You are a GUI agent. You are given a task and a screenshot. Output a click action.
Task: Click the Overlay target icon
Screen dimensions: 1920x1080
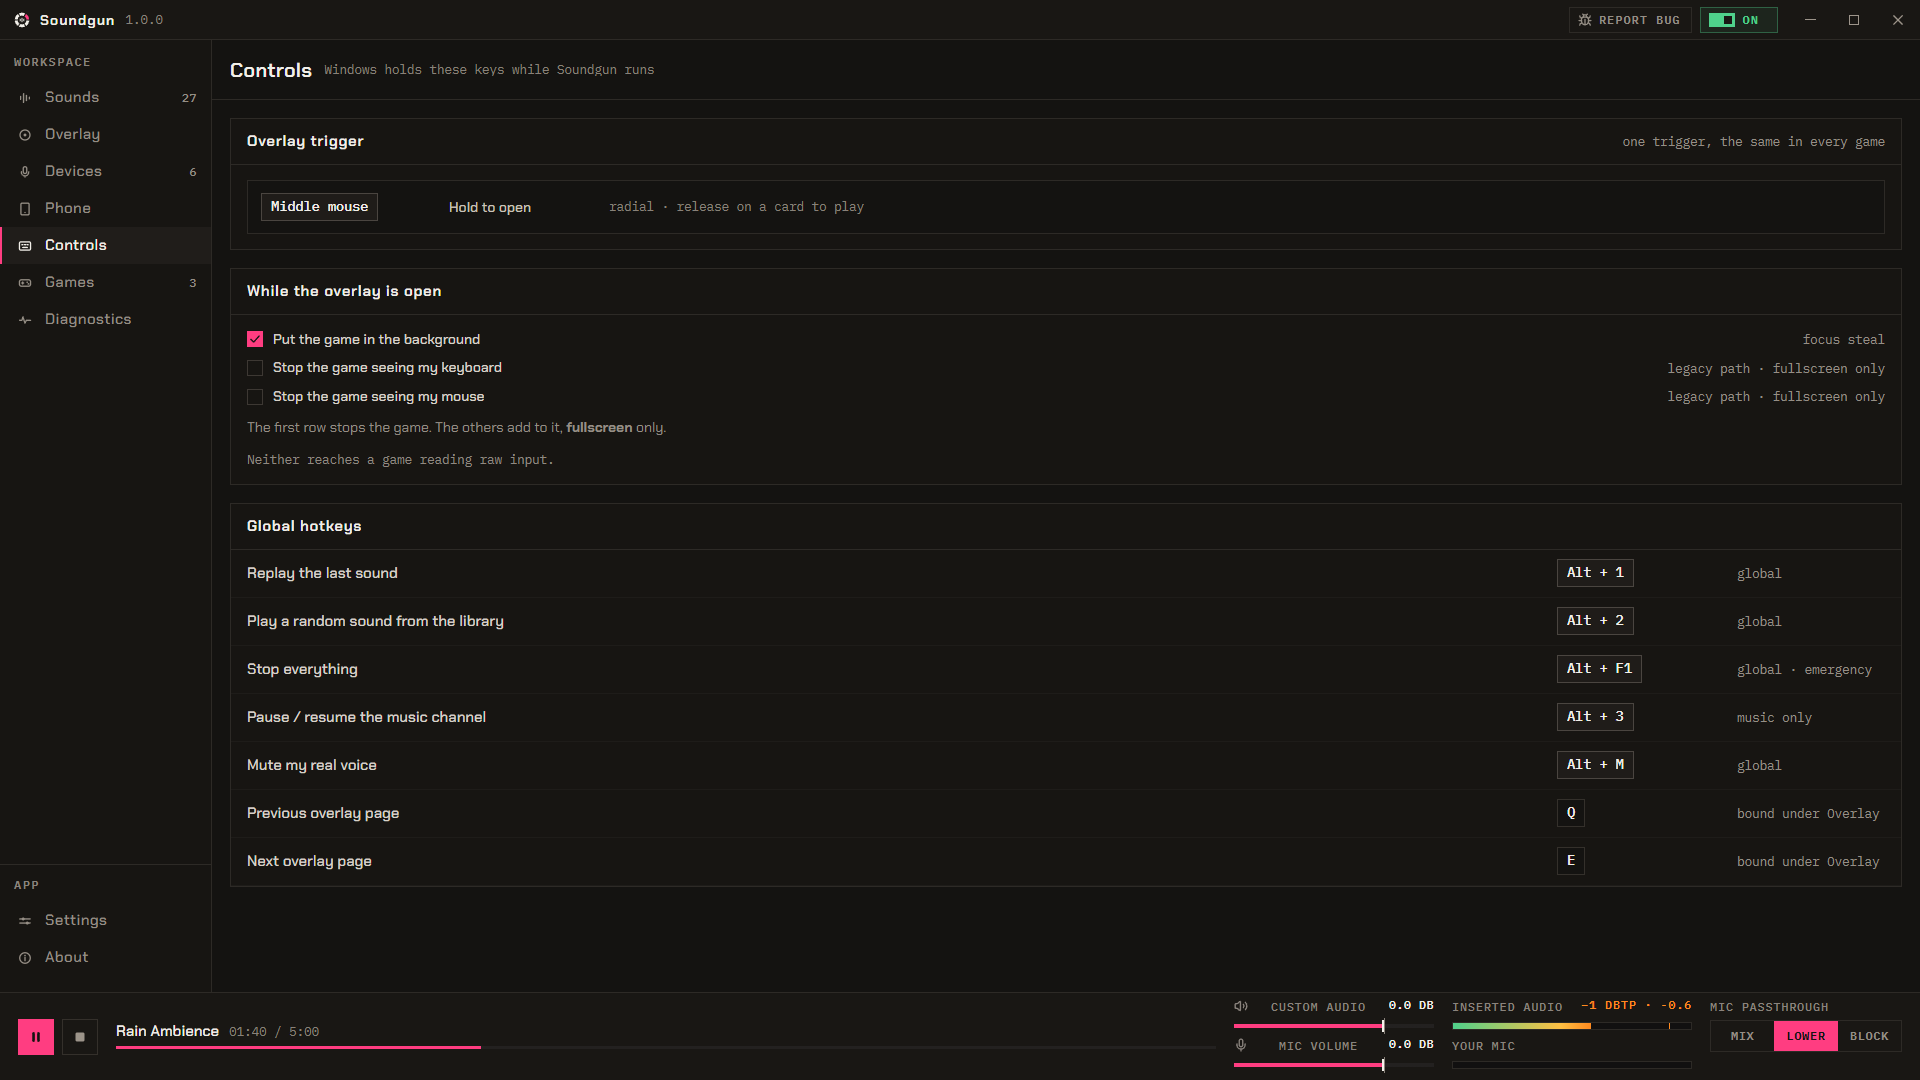point(25,134)
